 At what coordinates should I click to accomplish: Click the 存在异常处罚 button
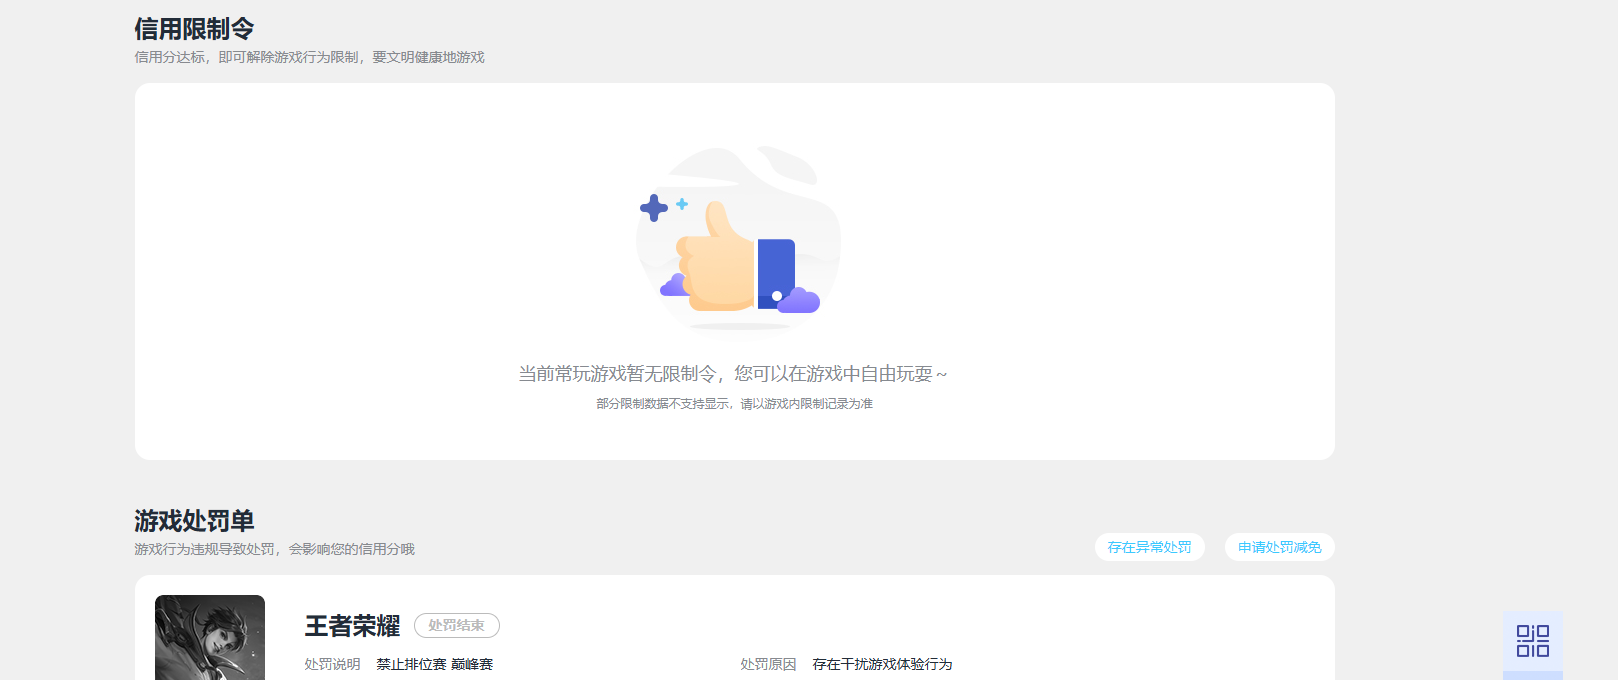(1149, 547)
